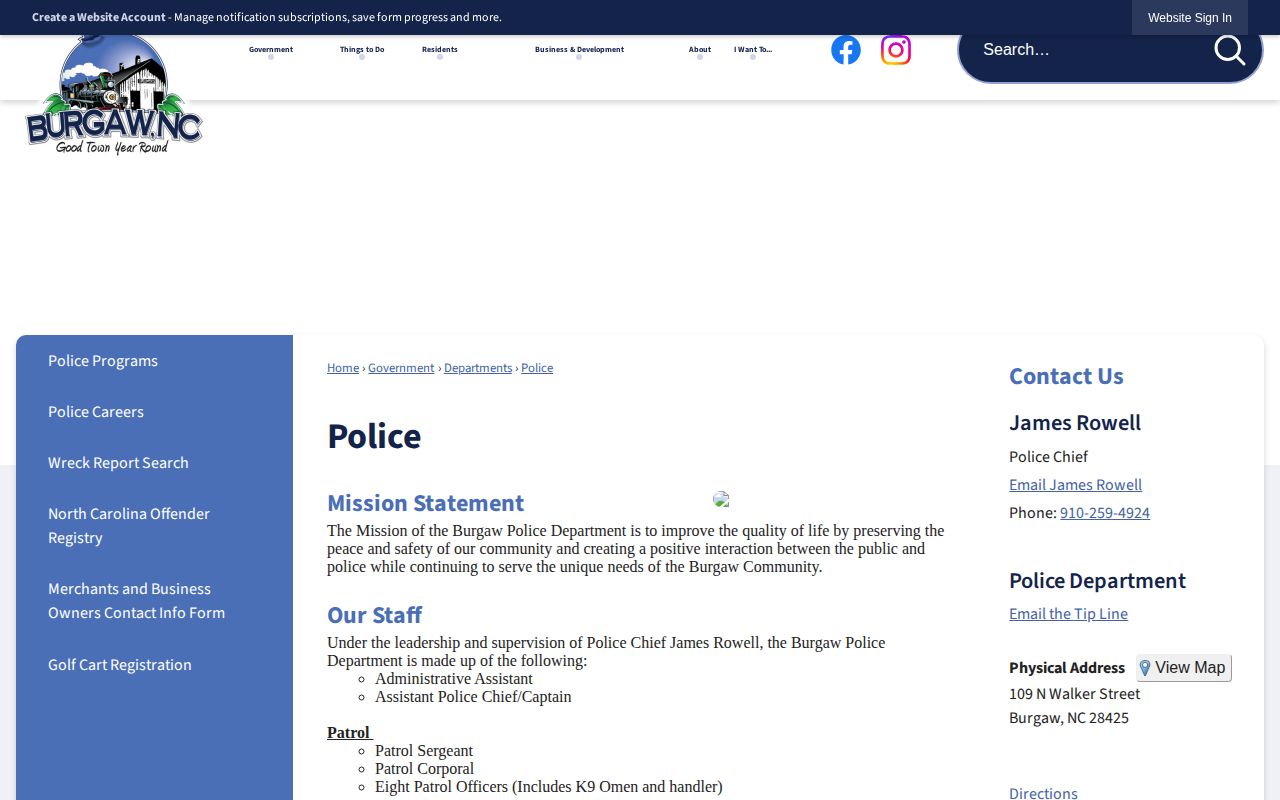1280x800 pixels.
Task: Click the Mission Statement heading
Action: pyautogui.click(x=425, y=503)
